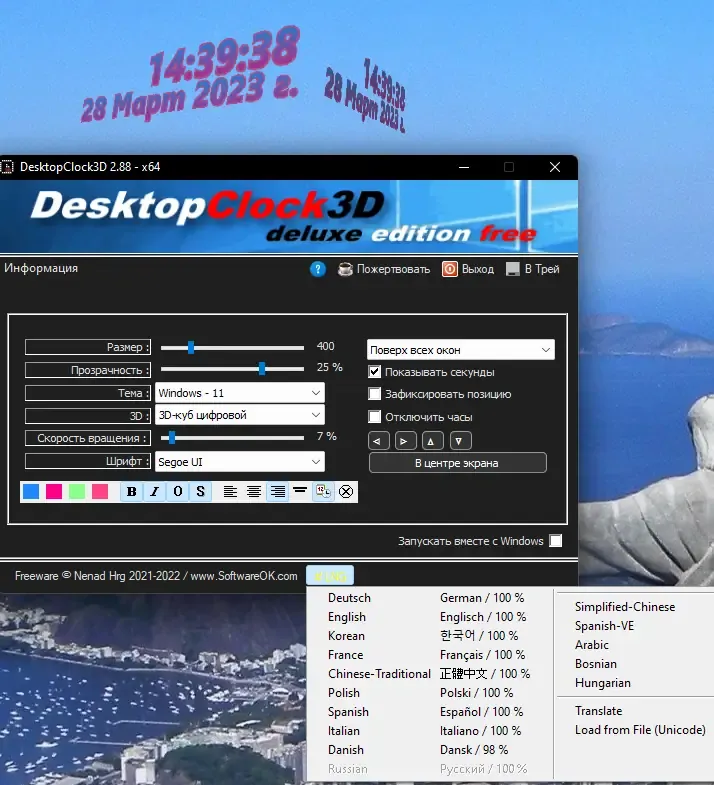Viewport: 714px width, 785px height.
Task: Click the minimize-to-tray monitor icon
Action: tap(513, 269)
